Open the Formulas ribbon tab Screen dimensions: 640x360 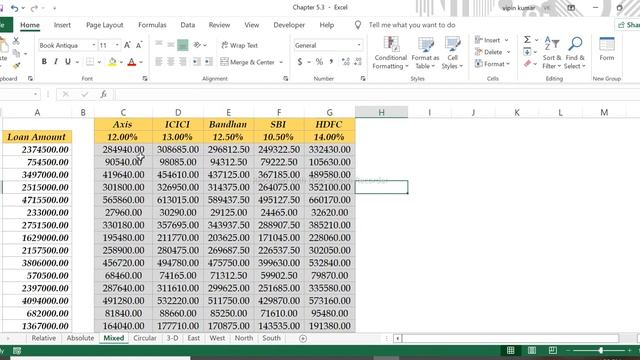152,25
